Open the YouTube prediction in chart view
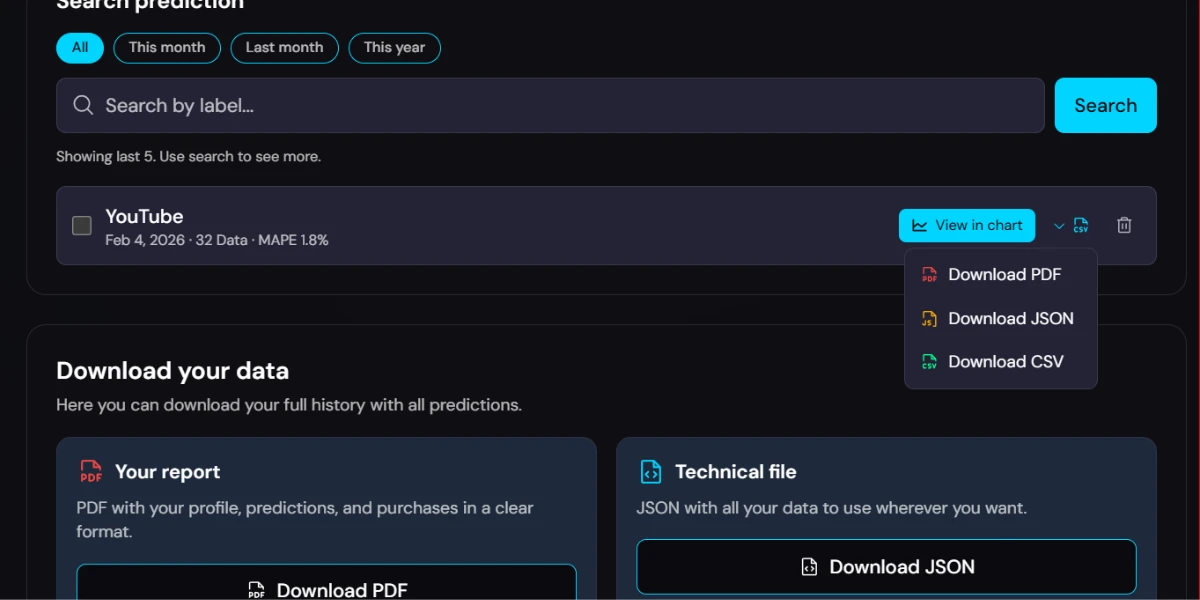1200x600 pixels. point(967,225)
